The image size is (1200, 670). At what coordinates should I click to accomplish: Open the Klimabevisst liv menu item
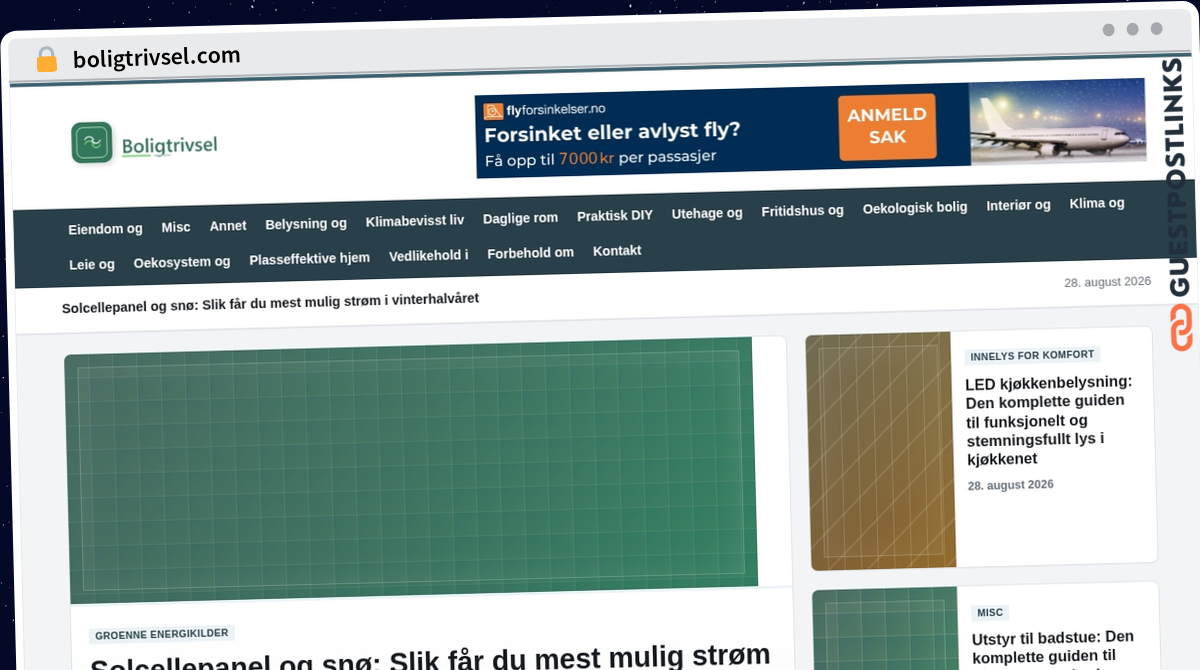(415, 221)
